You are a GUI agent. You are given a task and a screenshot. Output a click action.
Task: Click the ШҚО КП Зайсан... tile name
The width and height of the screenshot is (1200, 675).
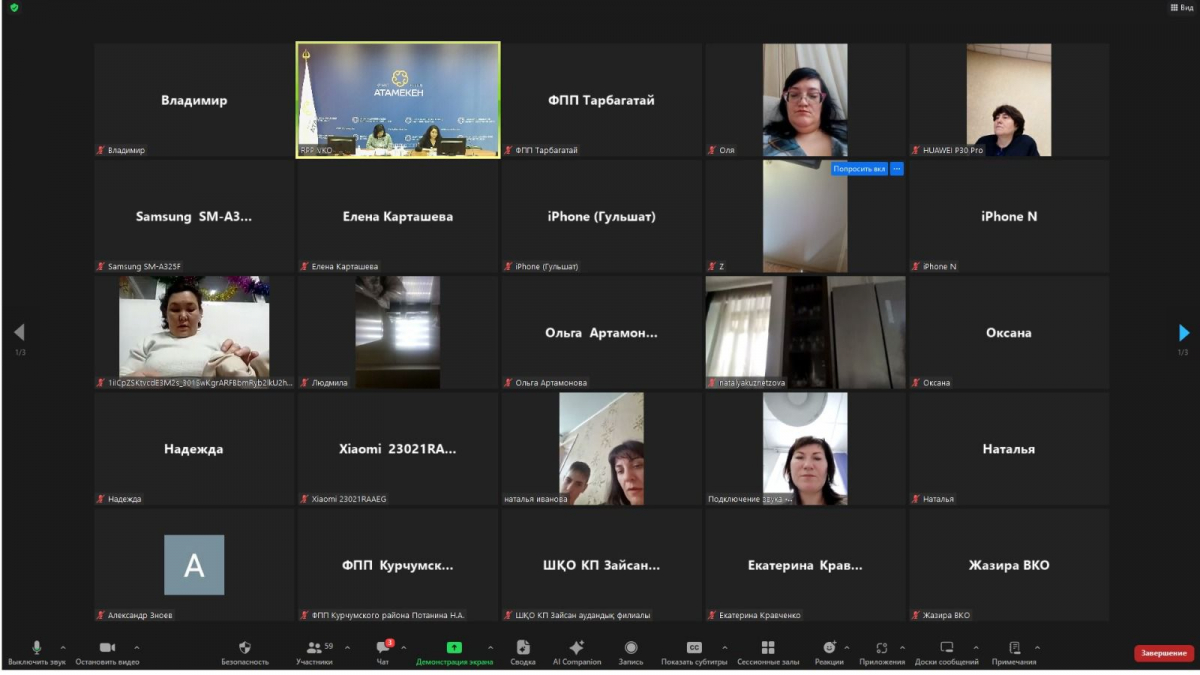pyautogui.click(x=601, y=565)
